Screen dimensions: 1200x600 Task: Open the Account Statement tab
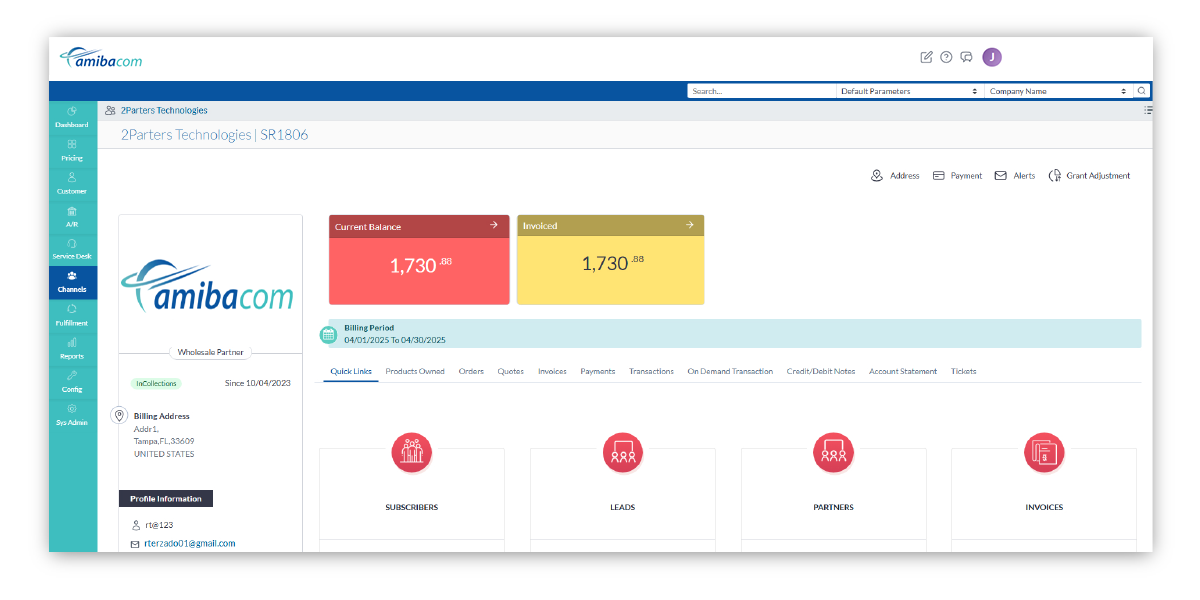(x=903, y=372)
